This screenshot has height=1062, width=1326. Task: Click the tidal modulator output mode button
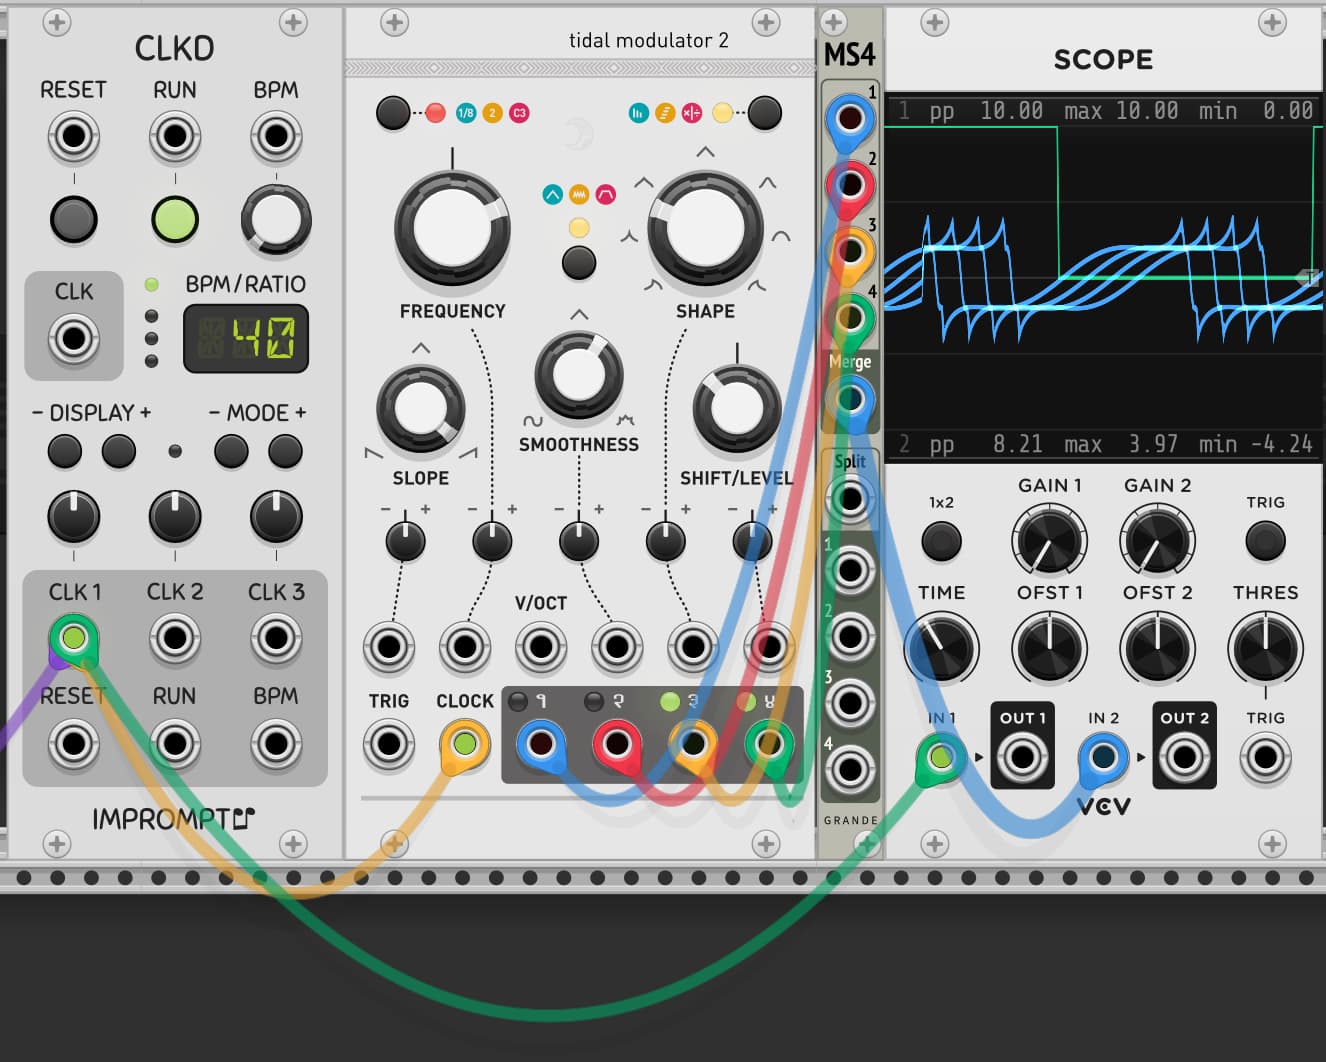[x=765, y=113]
